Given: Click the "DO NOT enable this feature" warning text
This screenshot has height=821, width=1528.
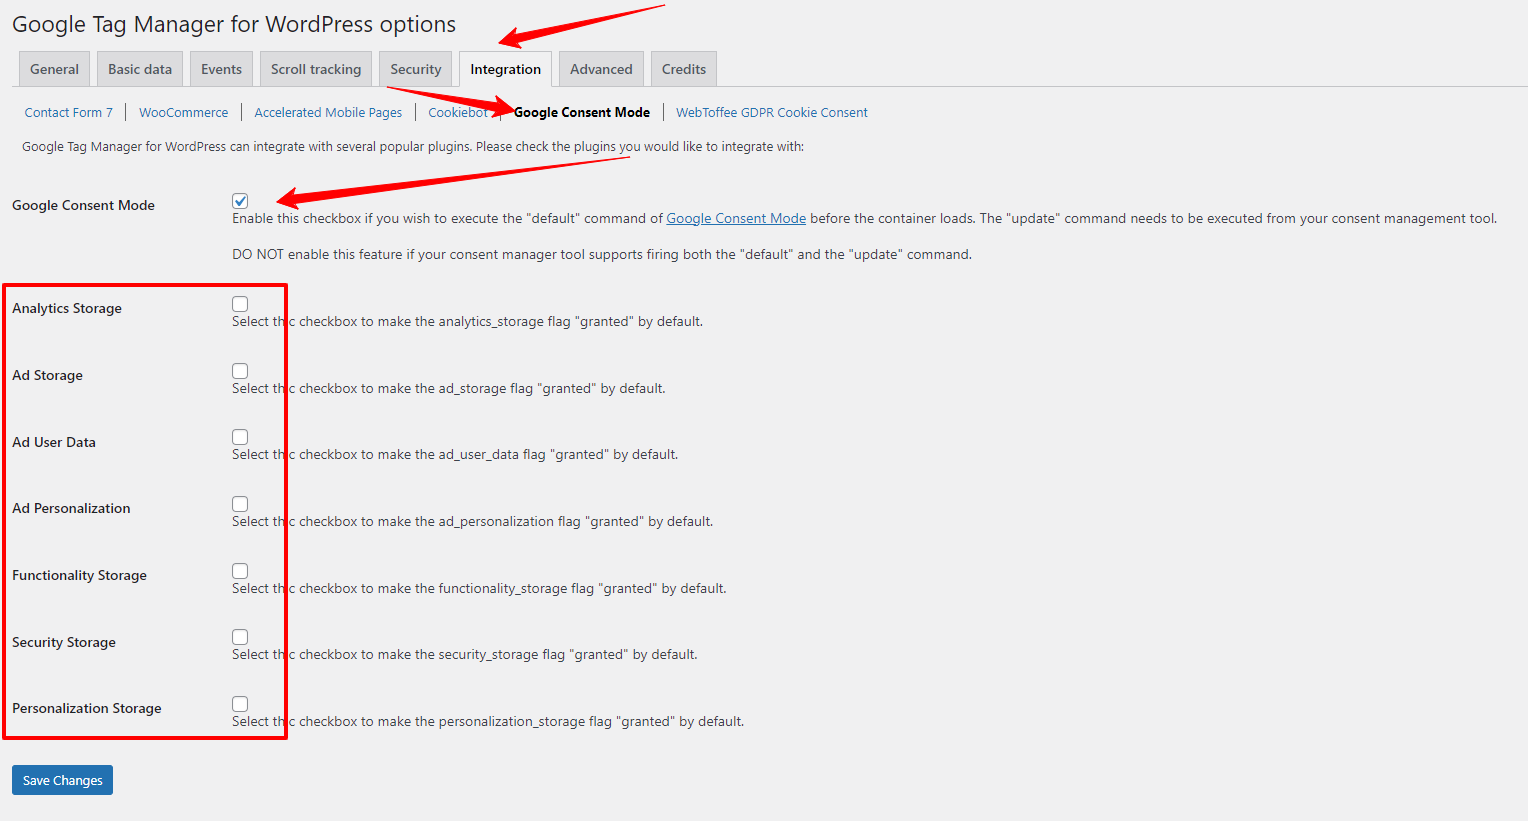Looking at the screenshot, I should (x=602, y=255).
